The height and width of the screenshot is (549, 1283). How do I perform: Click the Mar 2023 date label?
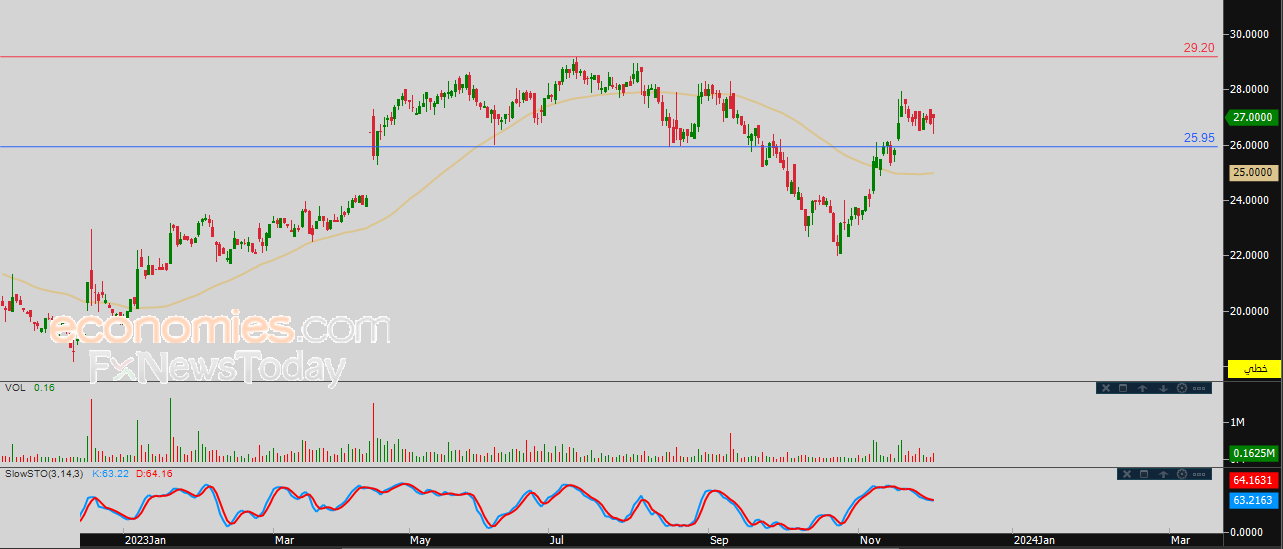click(x=285, y=540)
